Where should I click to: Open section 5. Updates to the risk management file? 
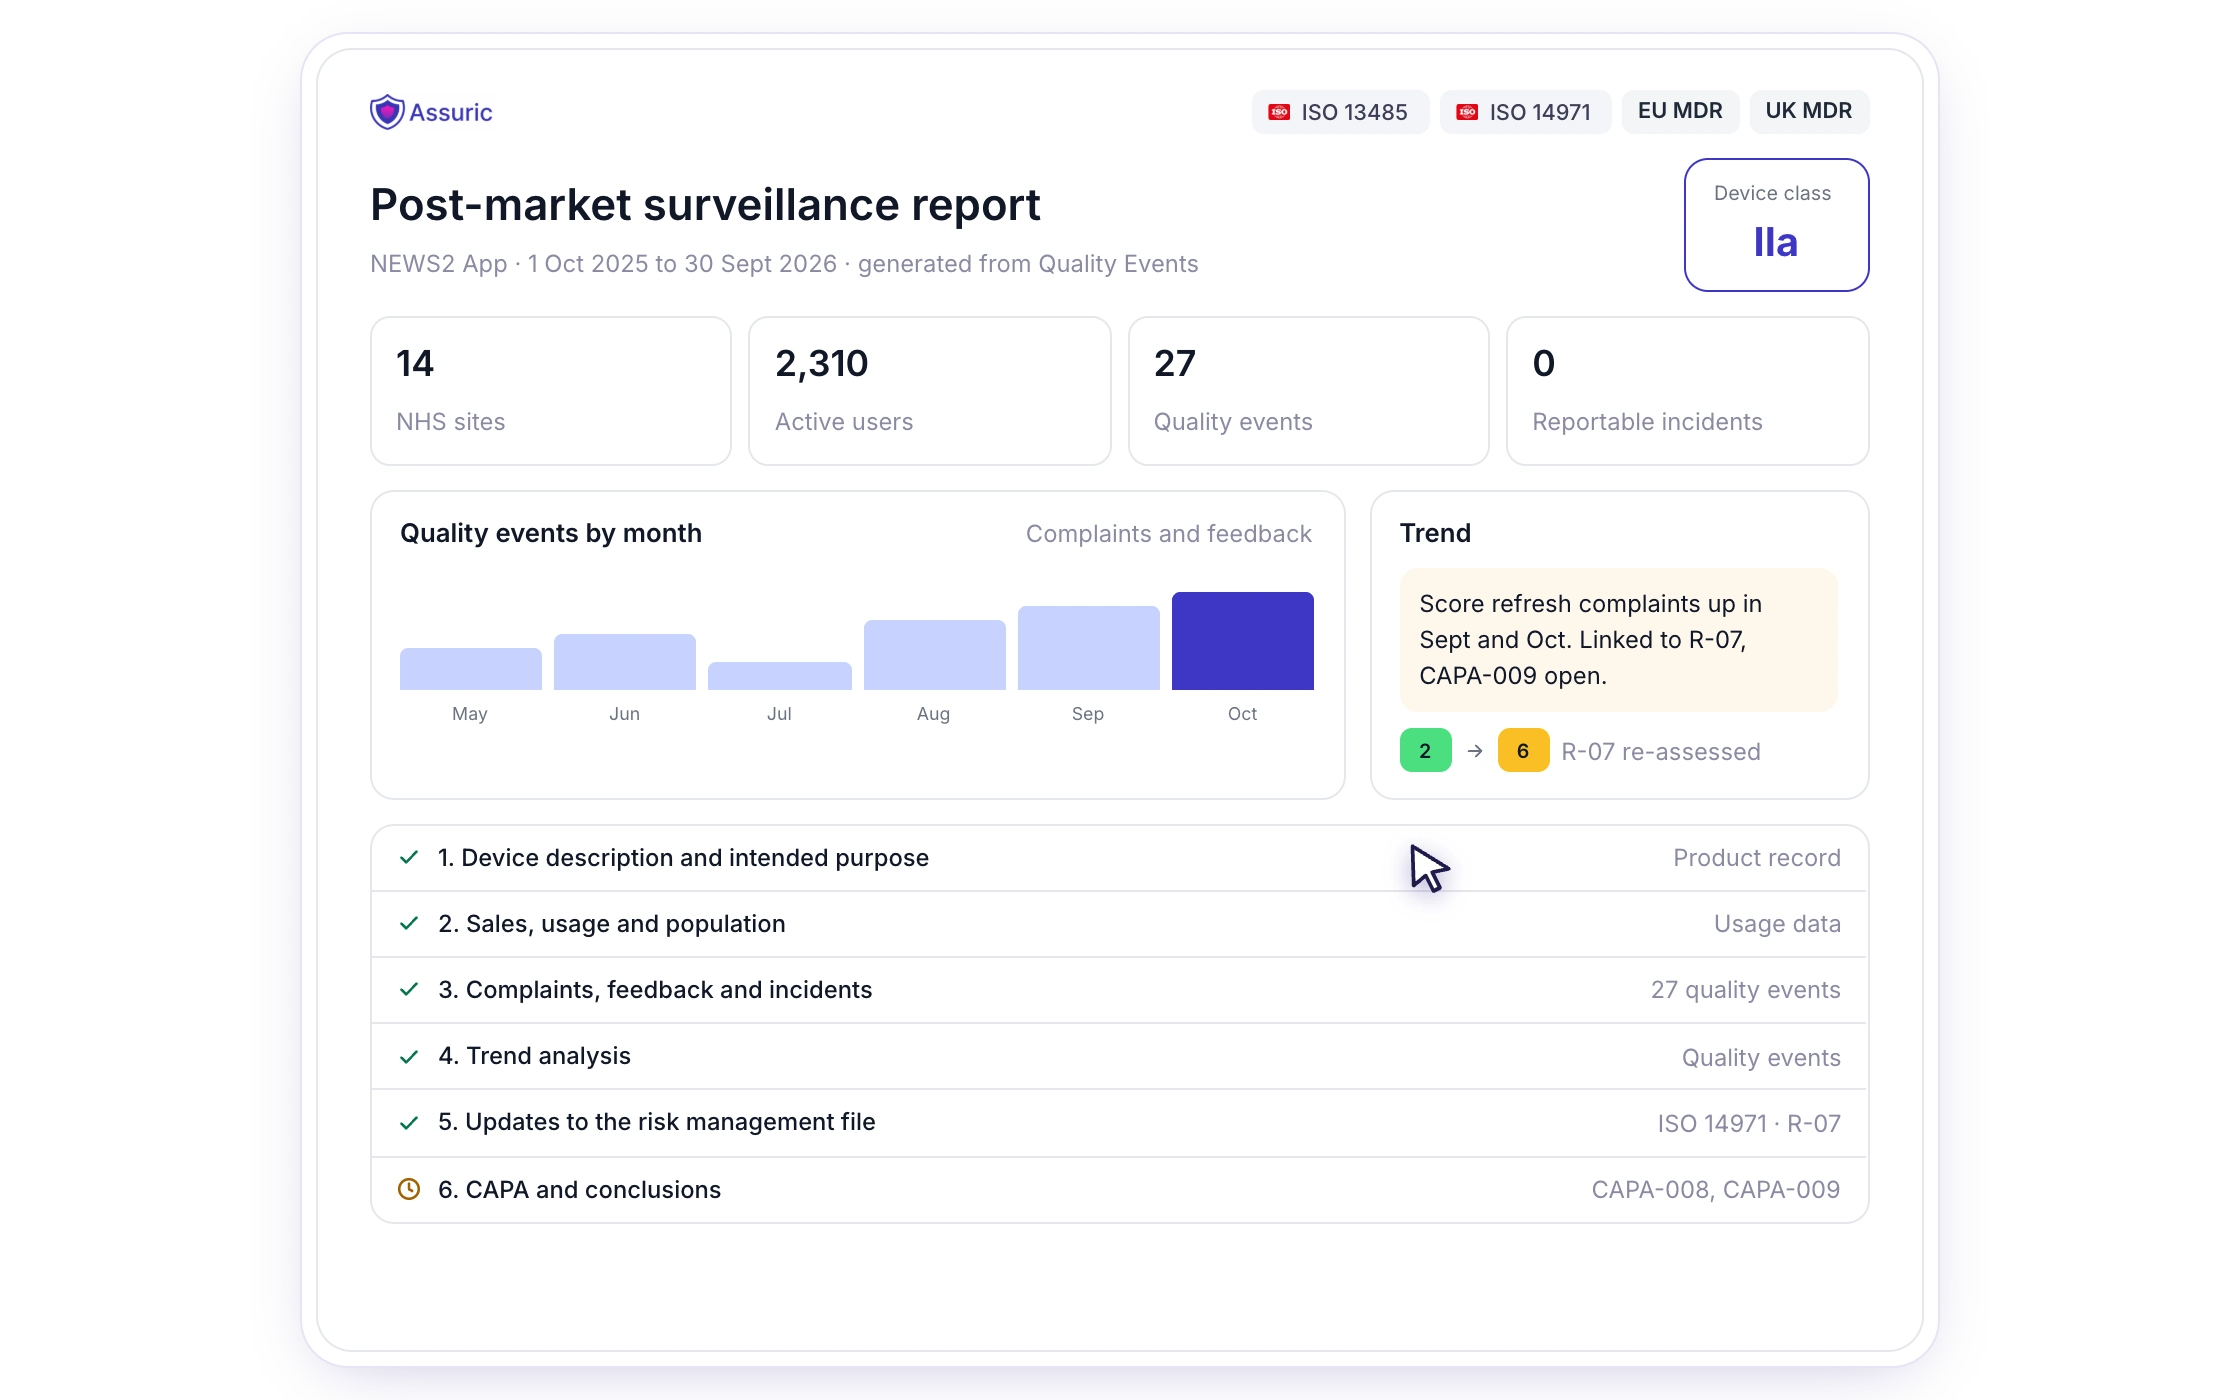[x=1120, y=1123]
